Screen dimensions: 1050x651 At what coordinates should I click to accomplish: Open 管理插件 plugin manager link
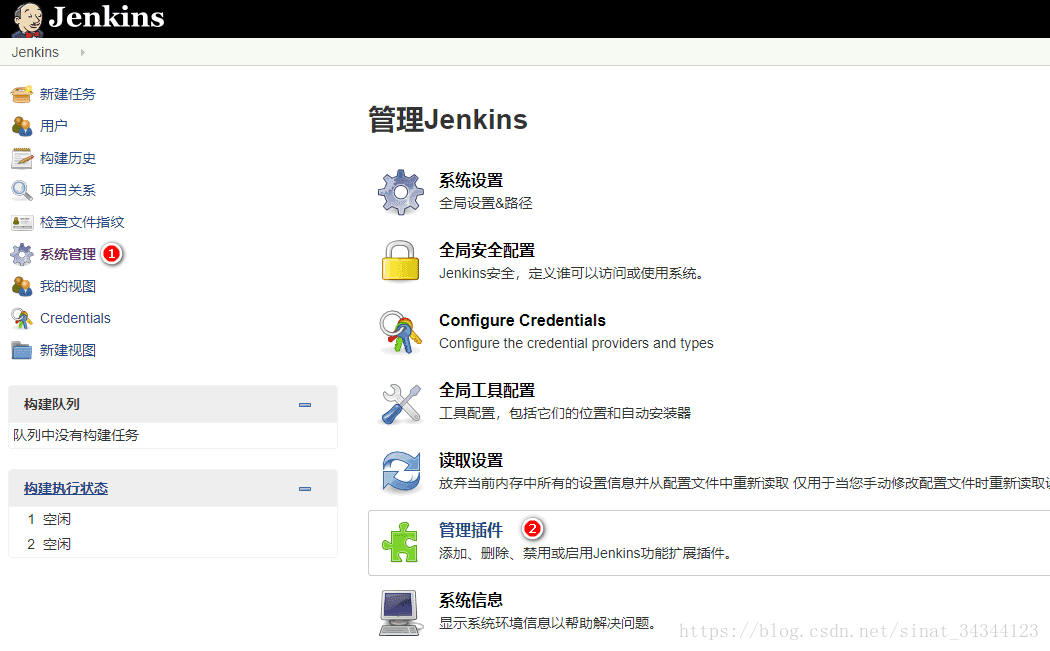pyautogui.click(x=471, y=530)
